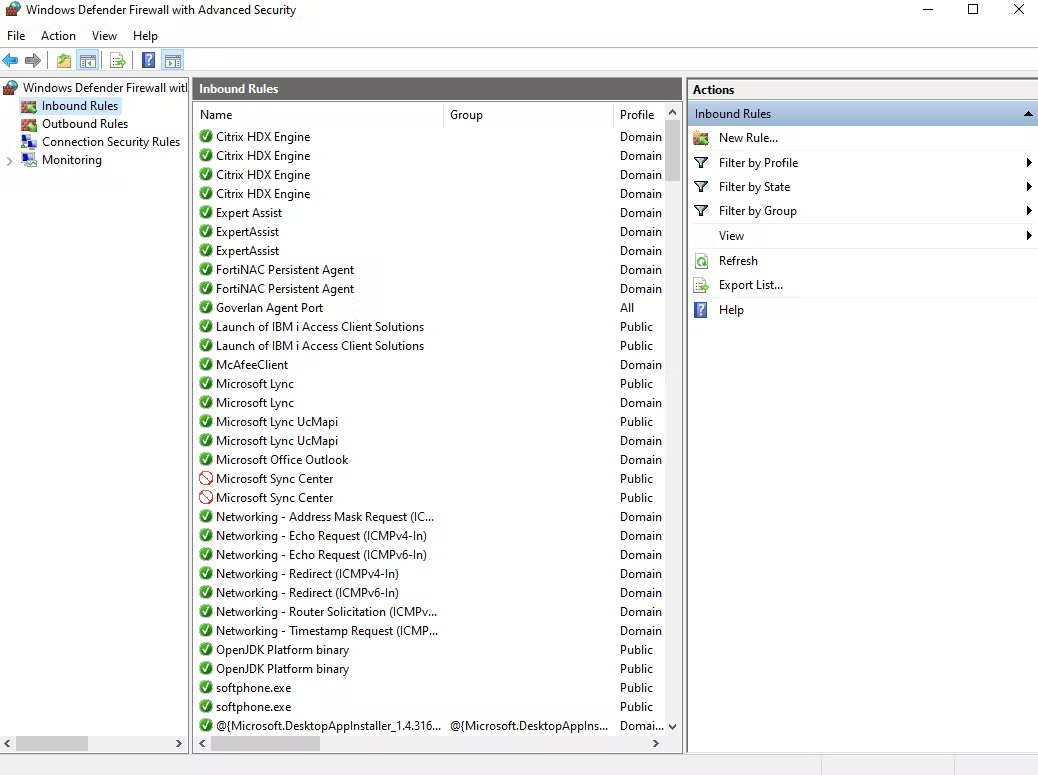Click the Help icon in Actions pane
This screenshot has height=775, width=1038.
[701, 310]
